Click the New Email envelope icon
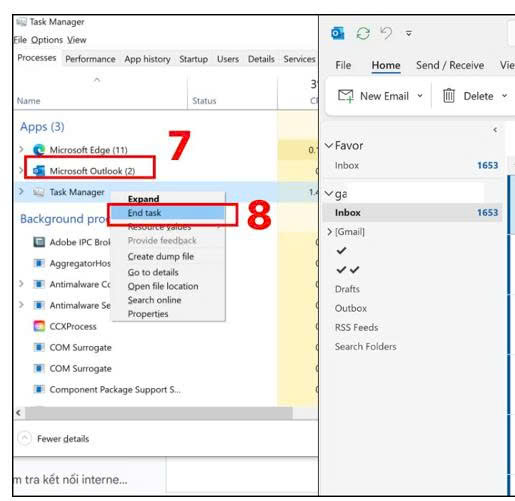This screenshot has height=501, width=515. point(345,96)
